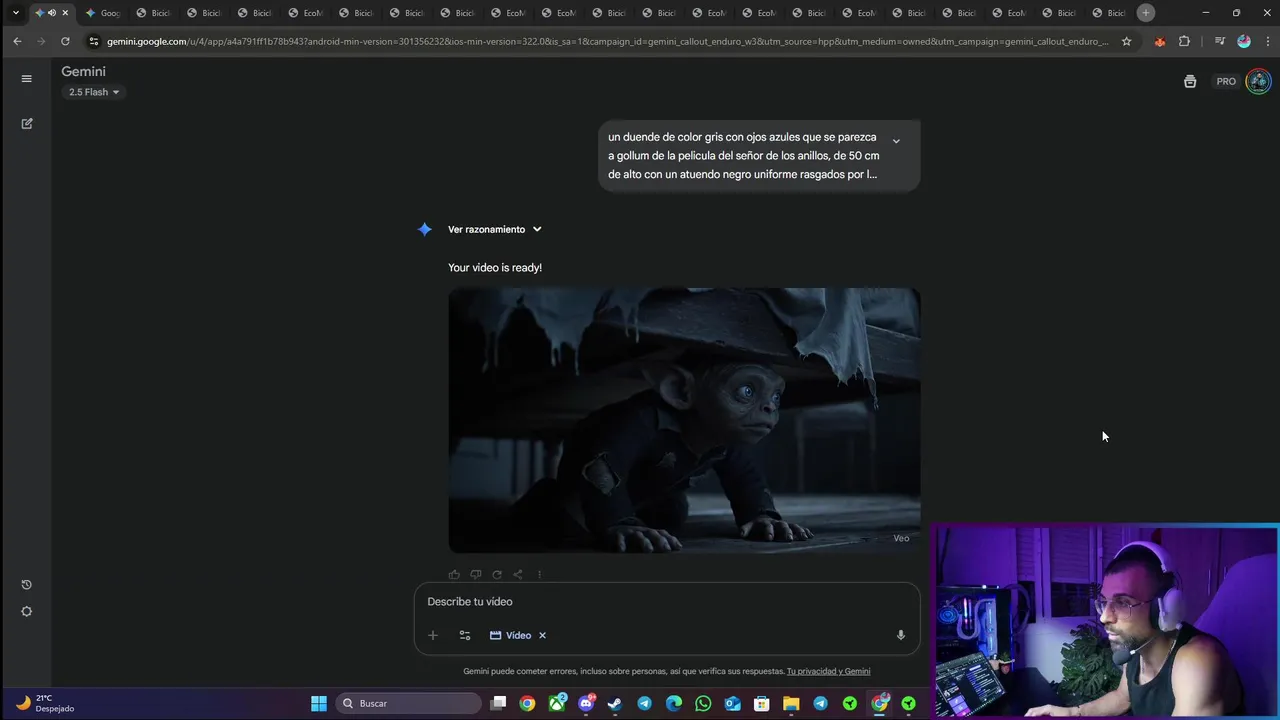Open the fox extension icon
The image size is (1280, 720).
coord(1160,42)
